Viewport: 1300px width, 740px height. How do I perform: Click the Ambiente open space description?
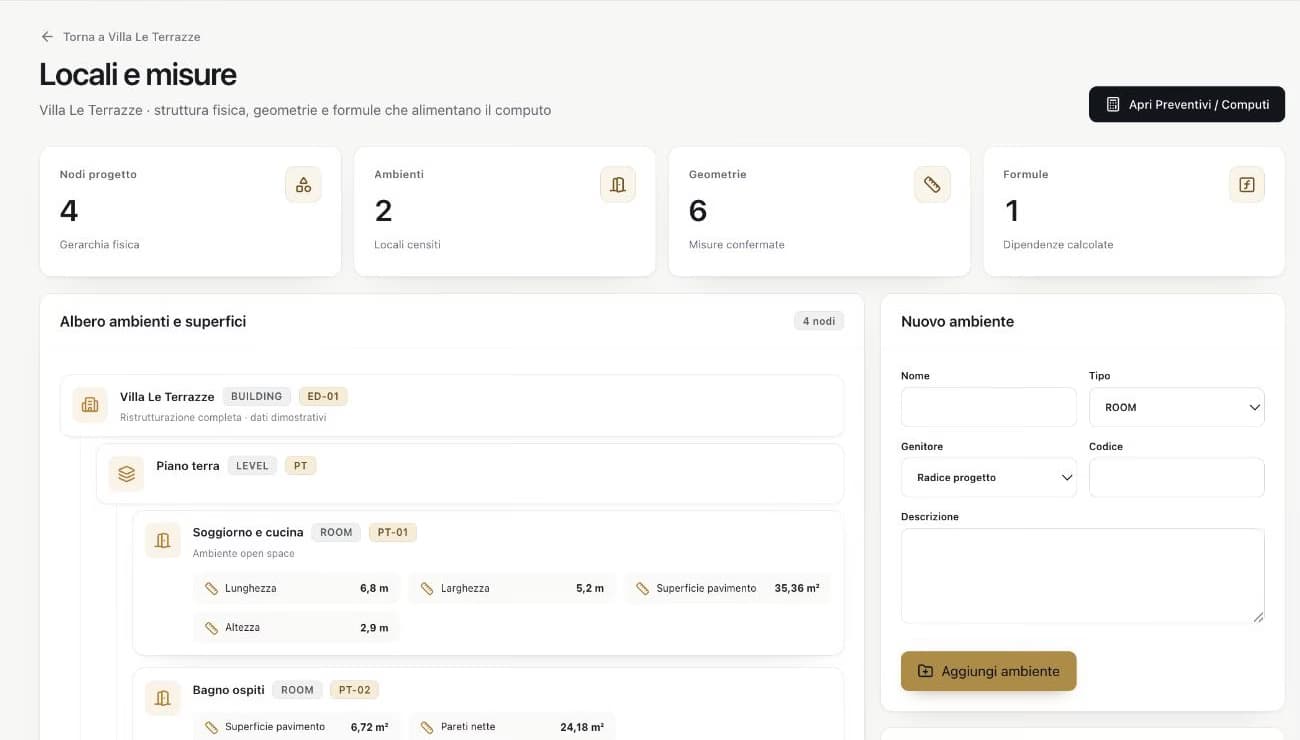coord(244,554)
